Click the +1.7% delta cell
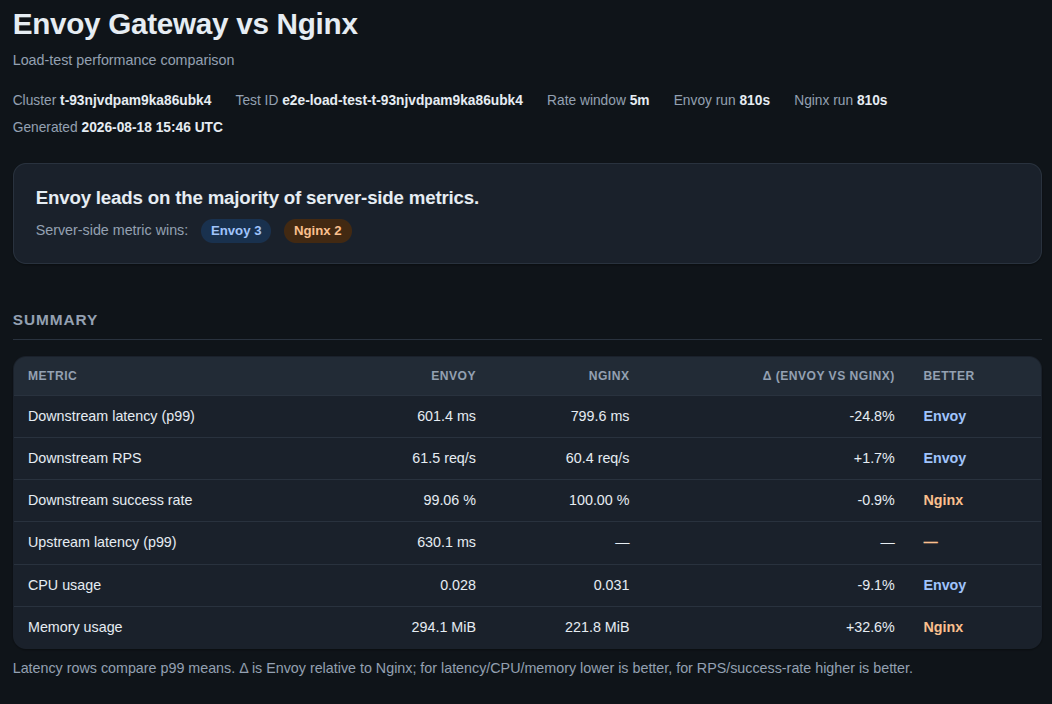The image size is (1052, 704). (874, 458)
